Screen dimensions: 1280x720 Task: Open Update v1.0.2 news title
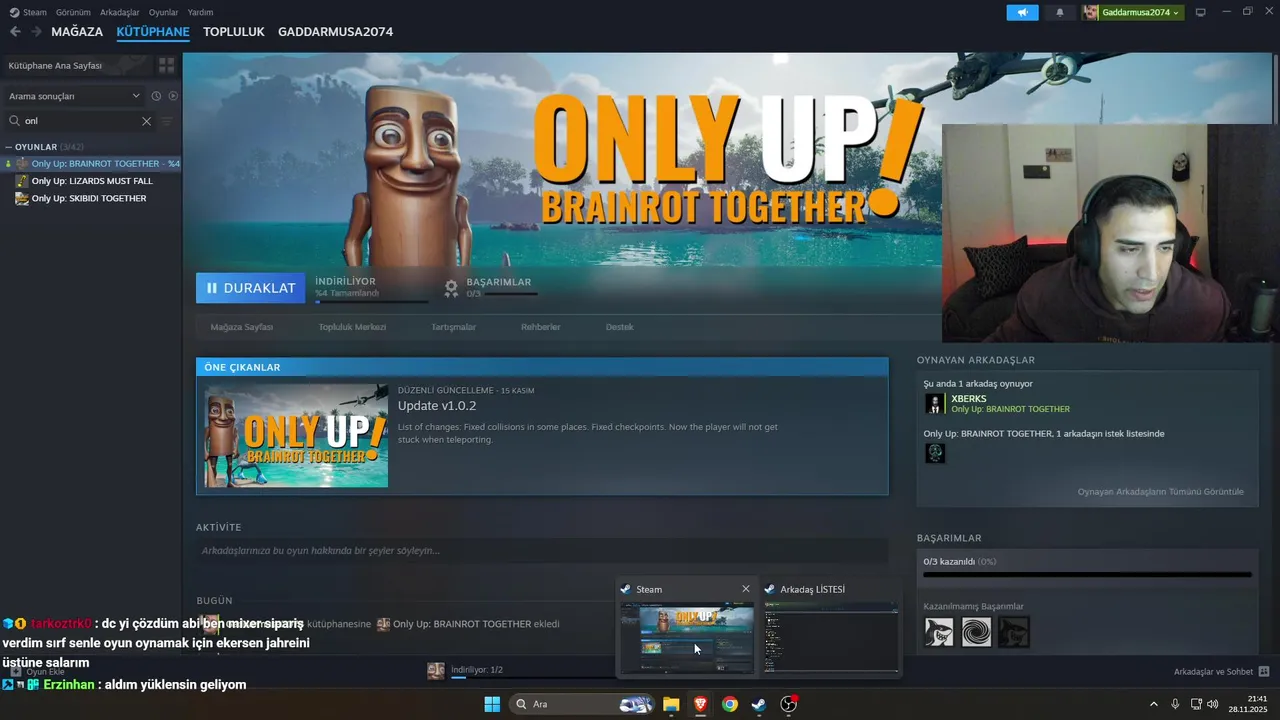tap(437, 406)
